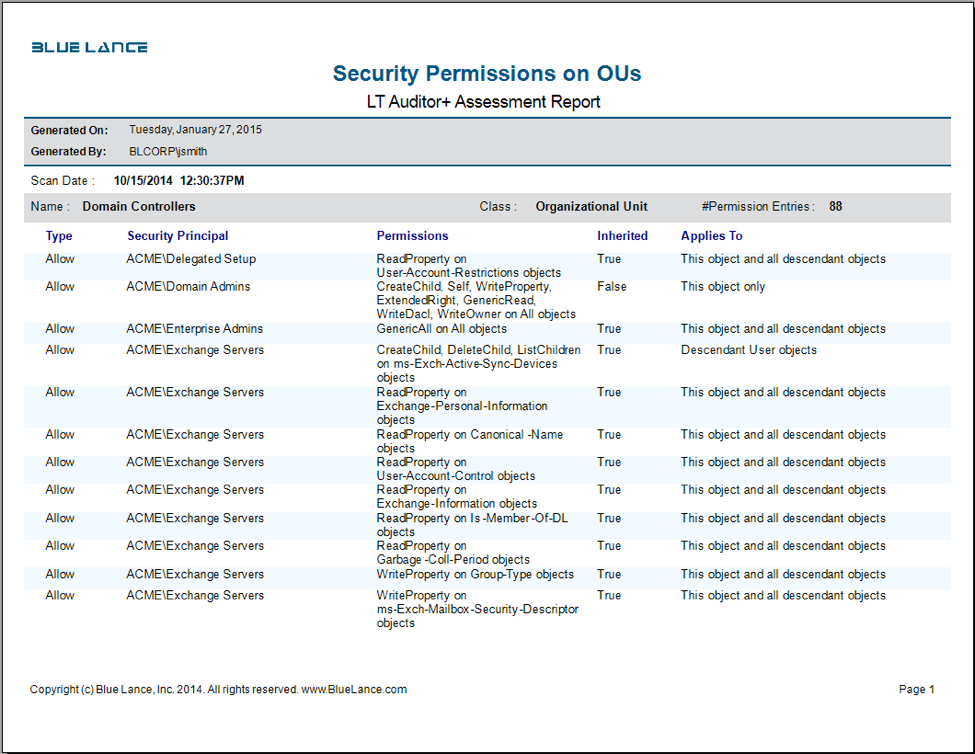
Task: Select the permission entries count '88'
Action: click(836, 207)
